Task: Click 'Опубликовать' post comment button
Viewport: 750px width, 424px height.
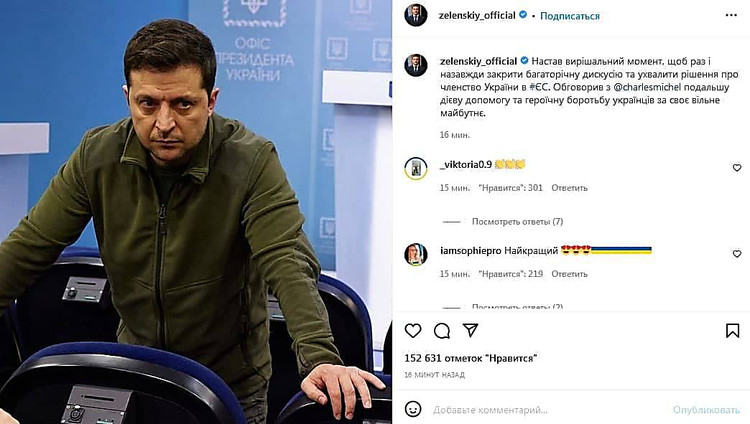Action: click(x=706, y=410)
